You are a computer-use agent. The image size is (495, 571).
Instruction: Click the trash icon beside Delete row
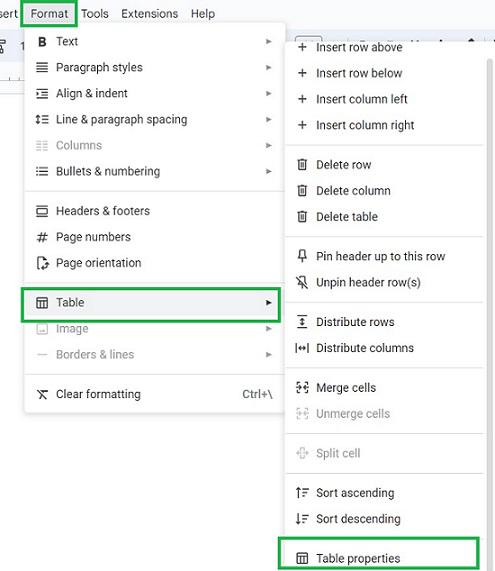302,165
